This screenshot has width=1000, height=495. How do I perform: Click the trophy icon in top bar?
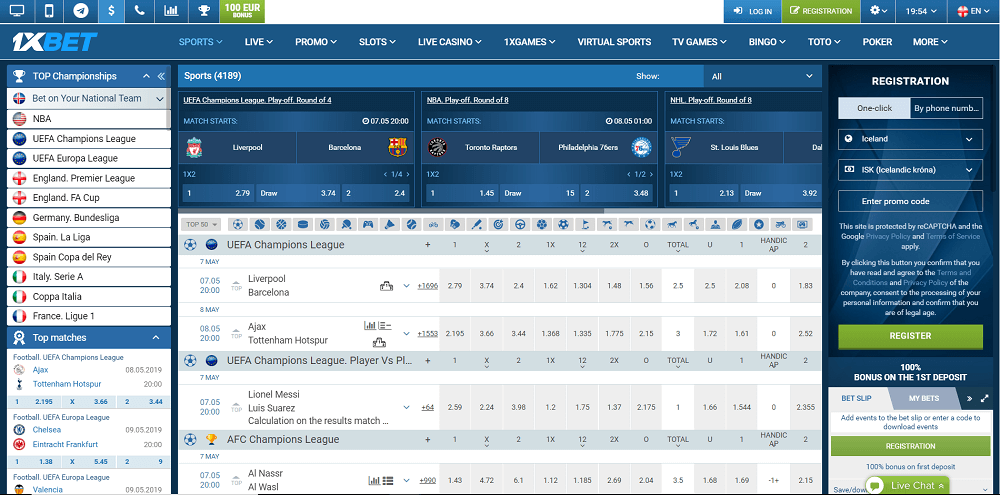pyautogui.click(x=203, y=11)
